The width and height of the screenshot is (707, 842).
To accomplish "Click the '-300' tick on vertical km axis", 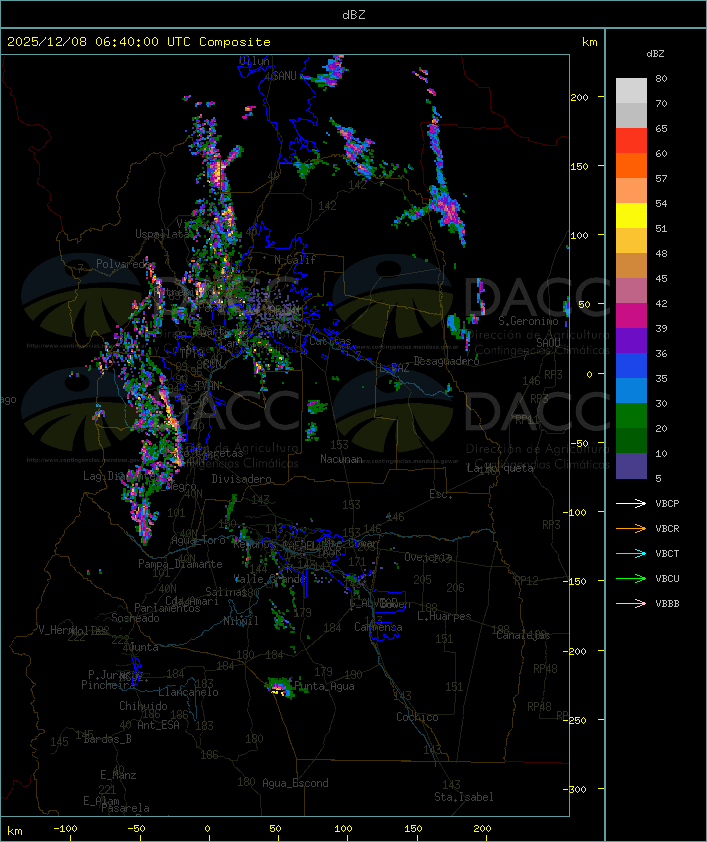I will tap(577, 789).
